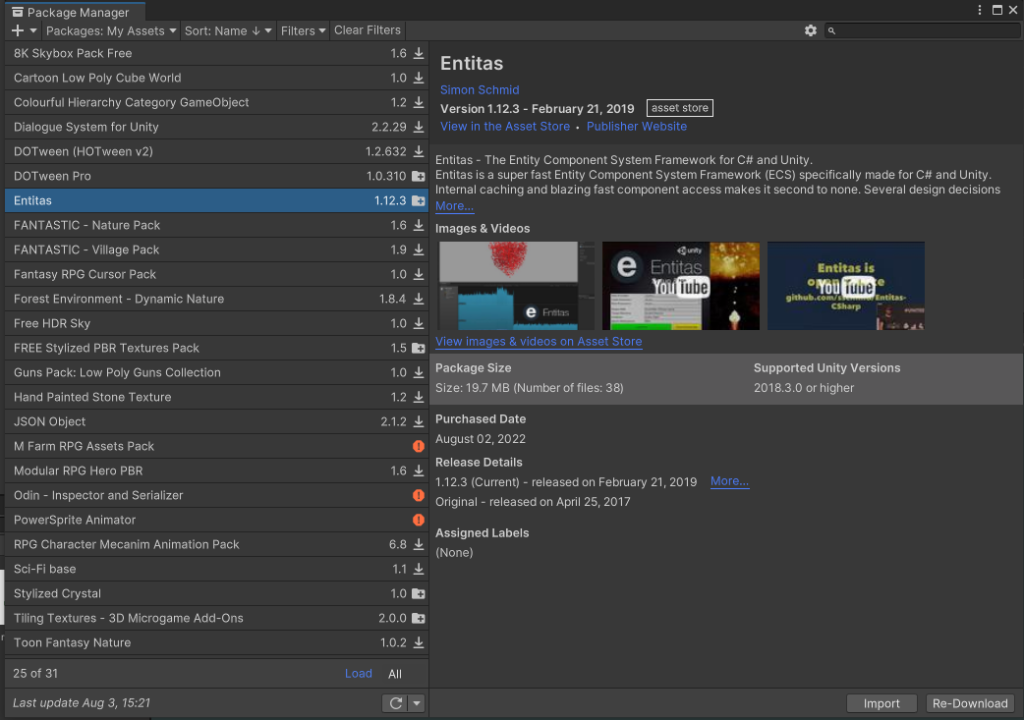Click the refresh list icon button
Image resolution: width=1024 pixels, height=720 pixels.
point(396,703)
